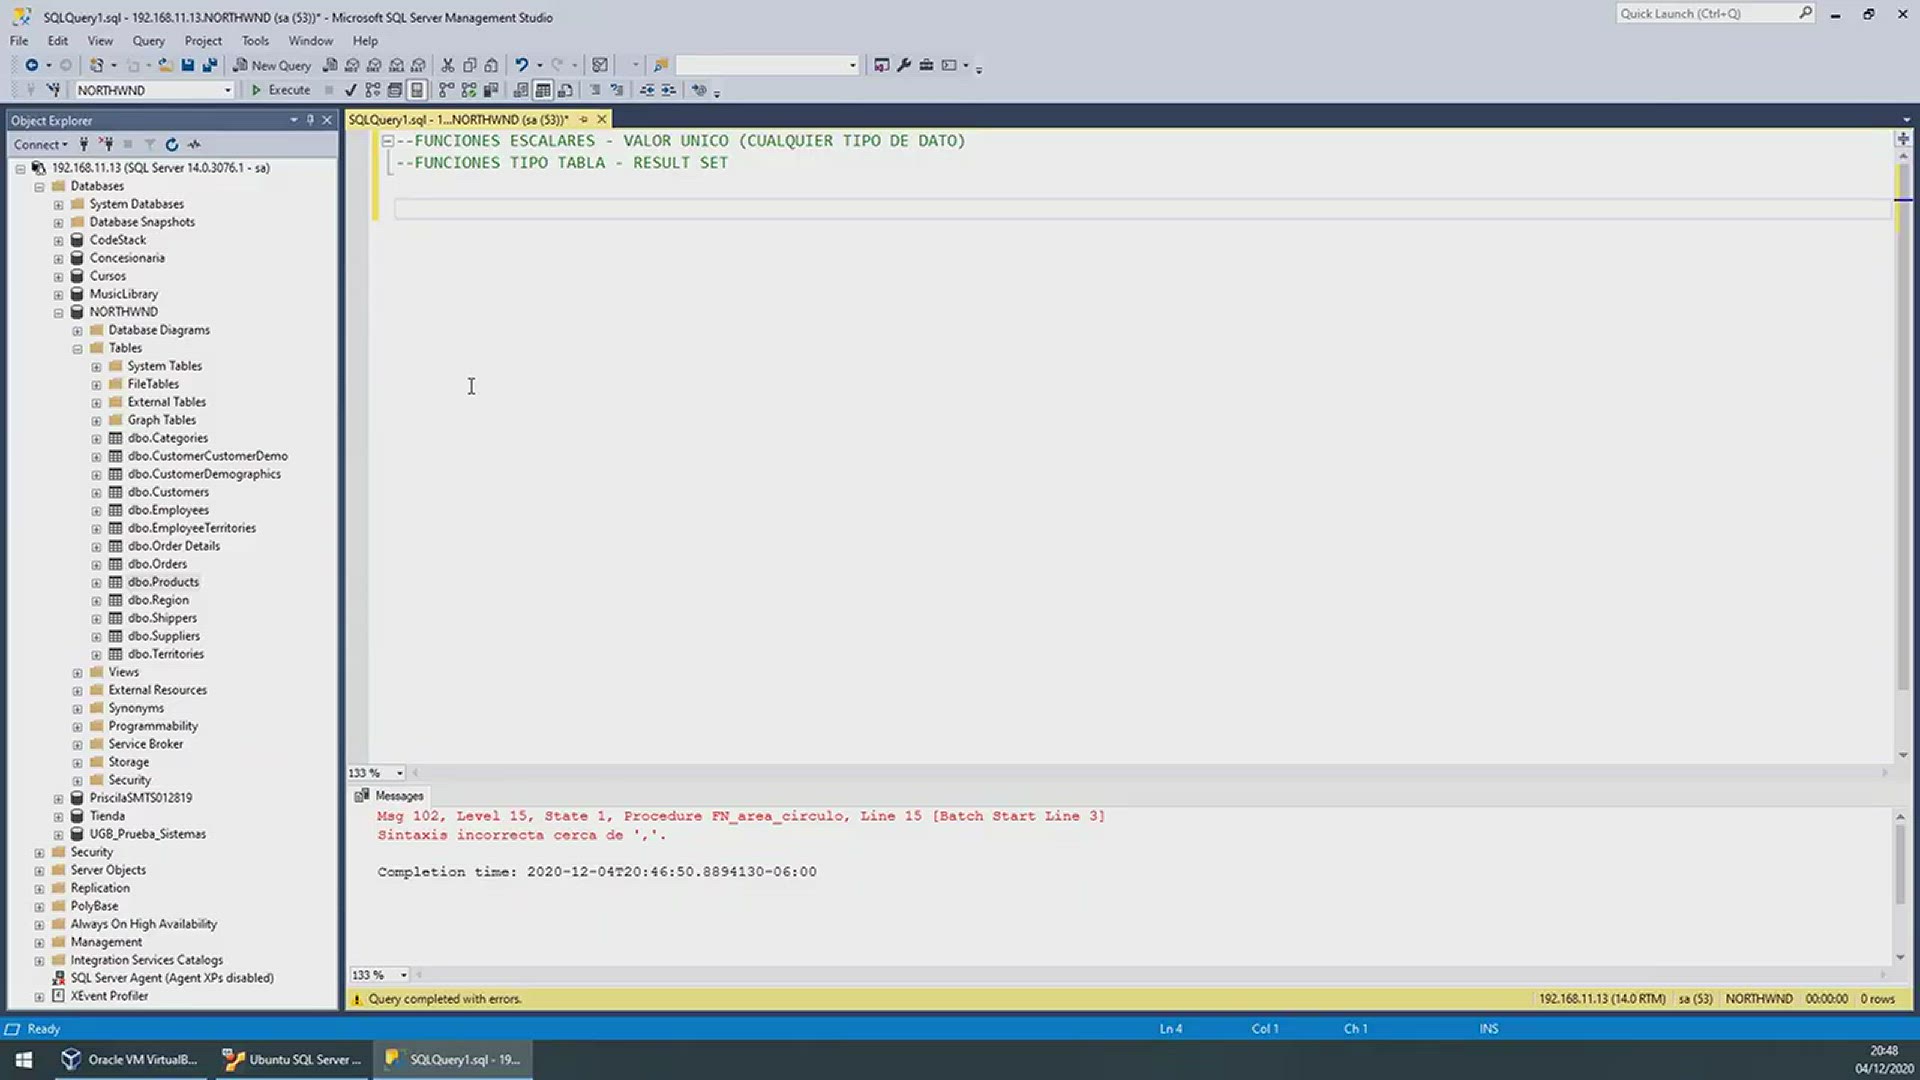Click the Parse checkmark icon
This screenshot has height=1080, width=1920.
click(x=350, y=90)
